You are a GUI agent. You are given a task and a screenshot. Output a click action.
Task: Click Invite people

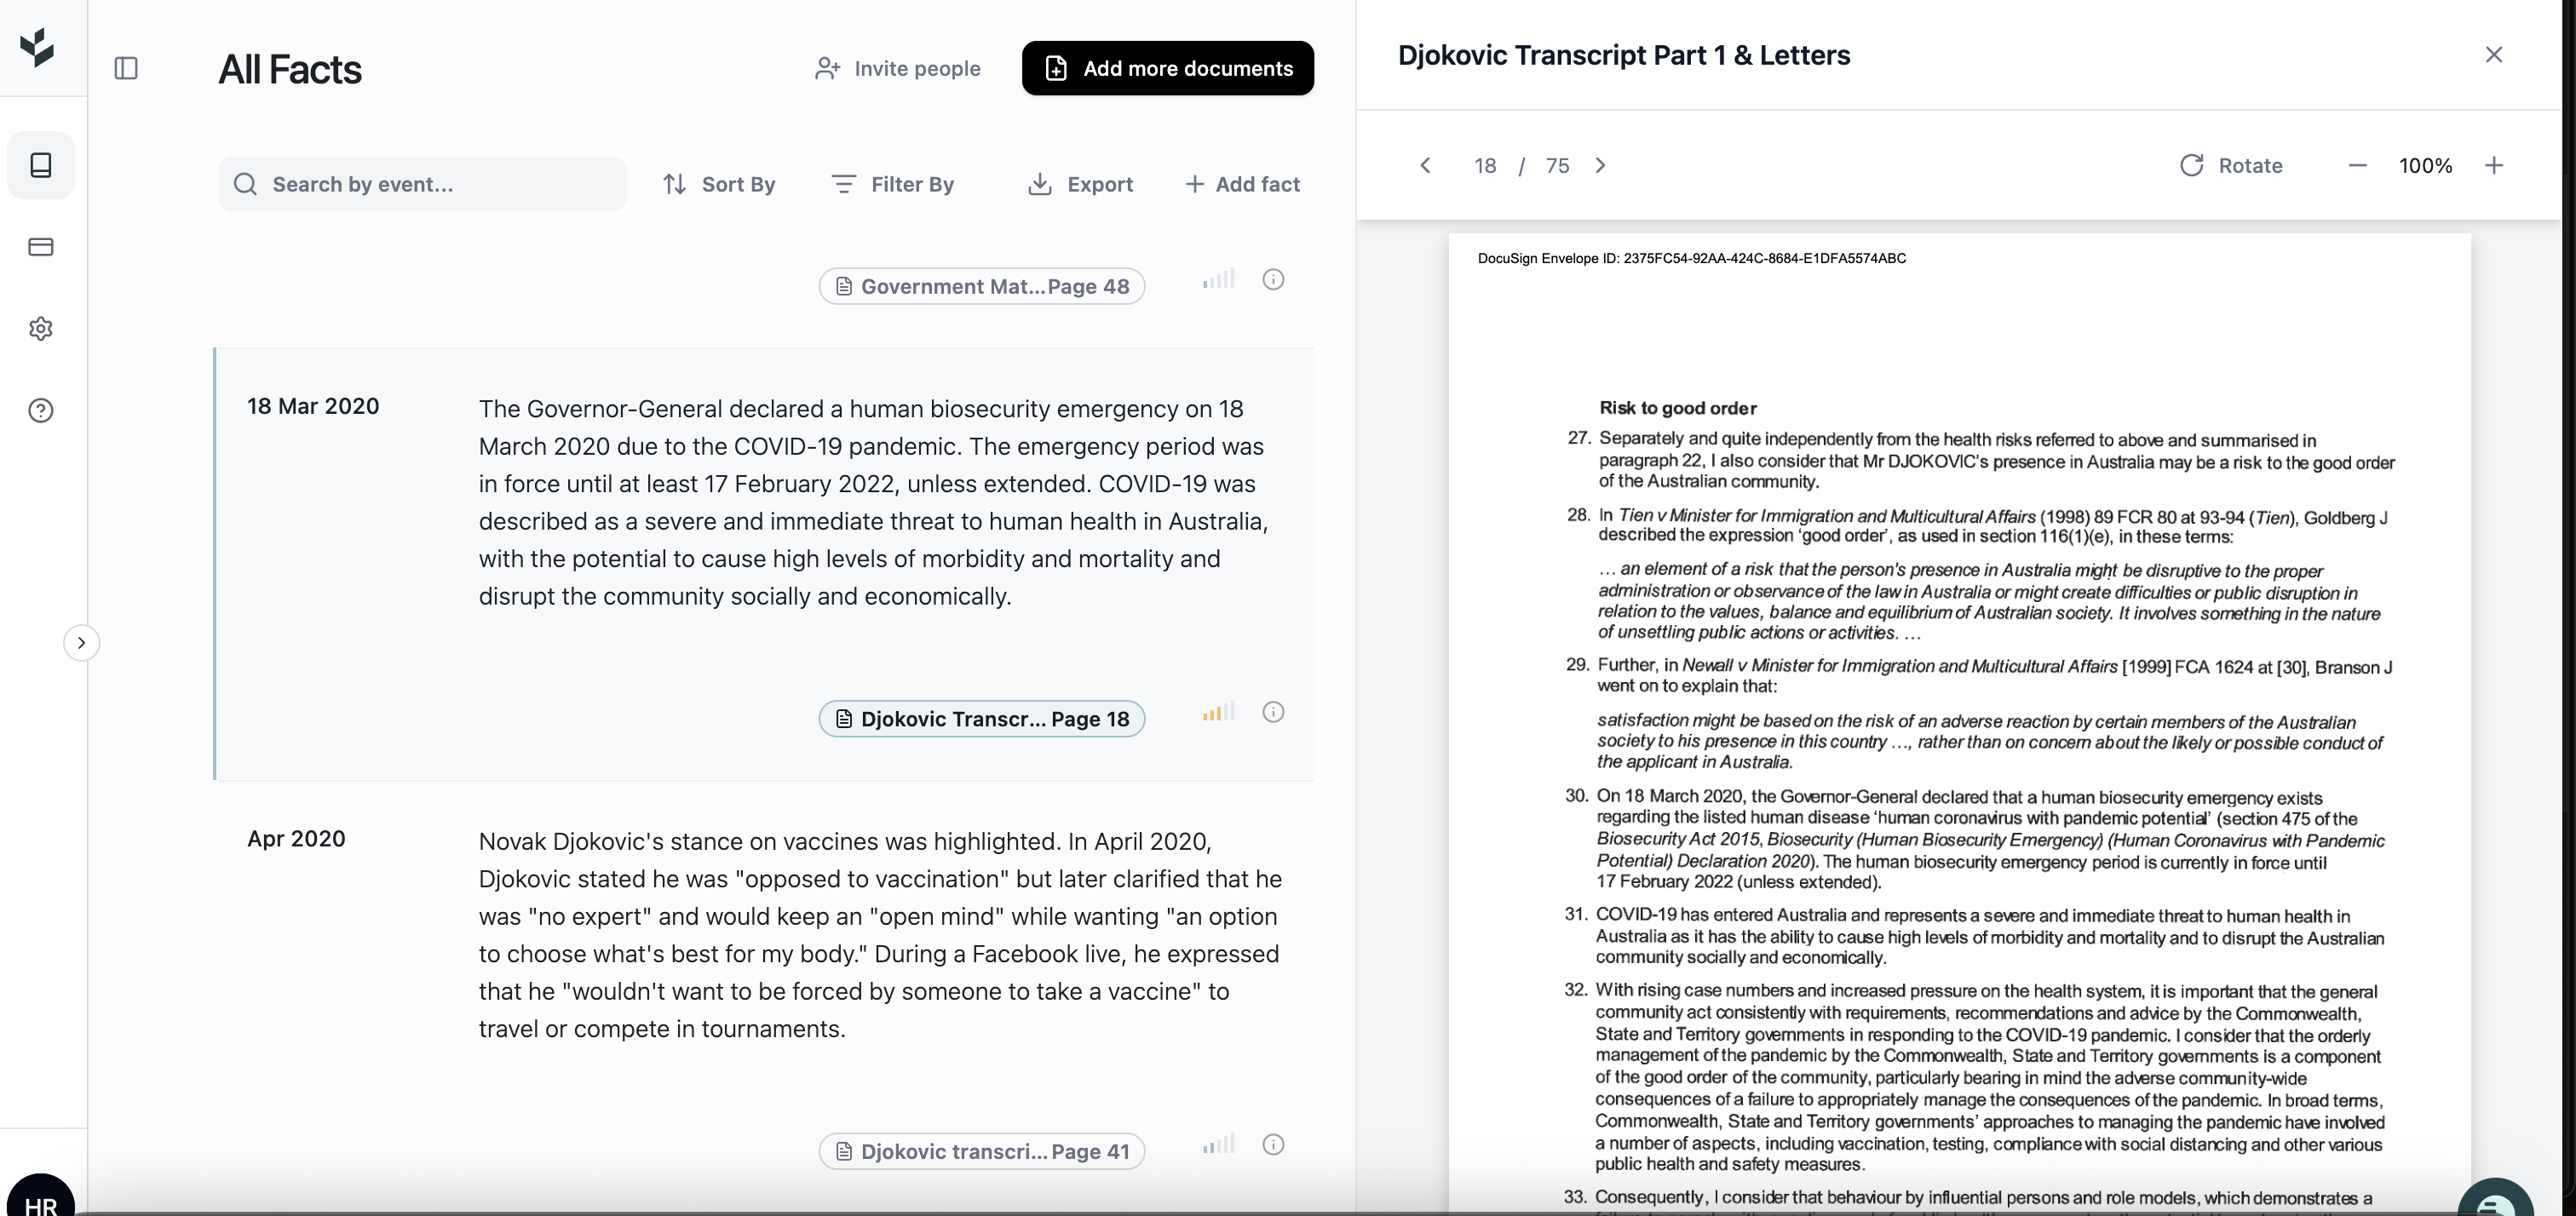(898, 68)
